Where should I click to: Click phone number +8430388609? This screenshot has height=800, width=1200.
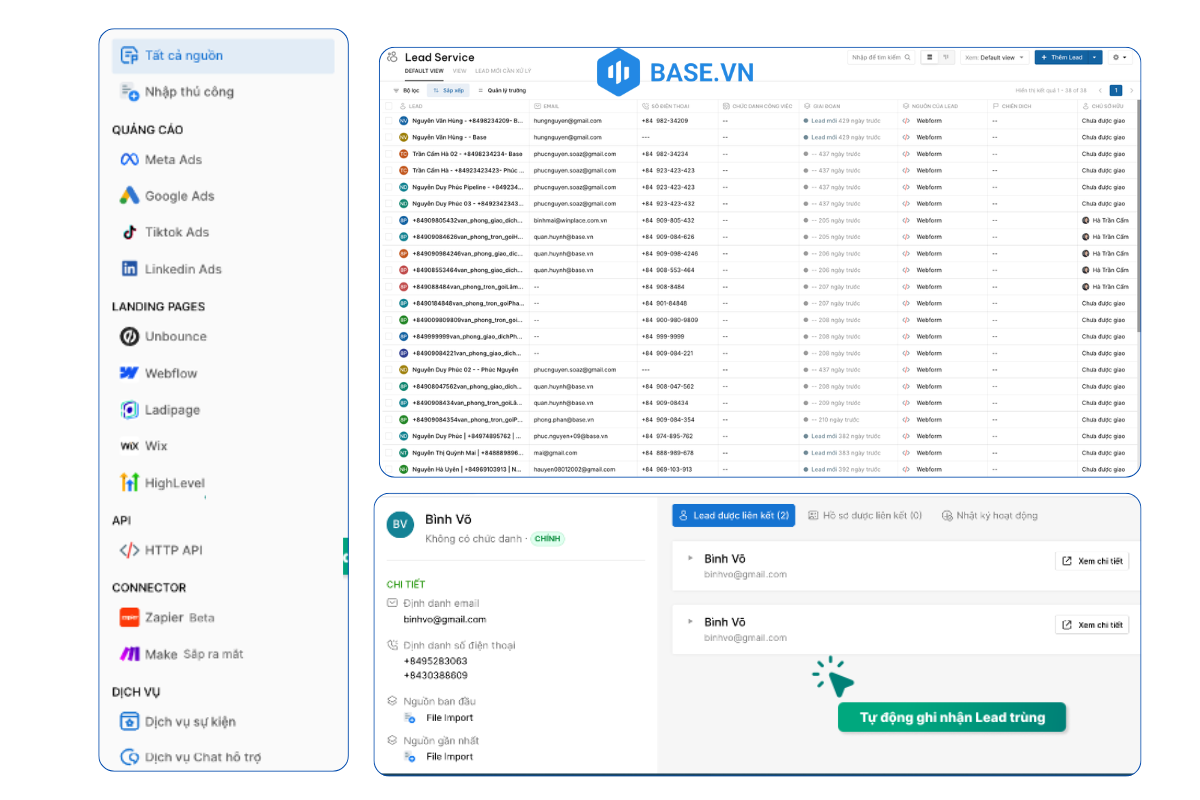(x=436, y=675)
